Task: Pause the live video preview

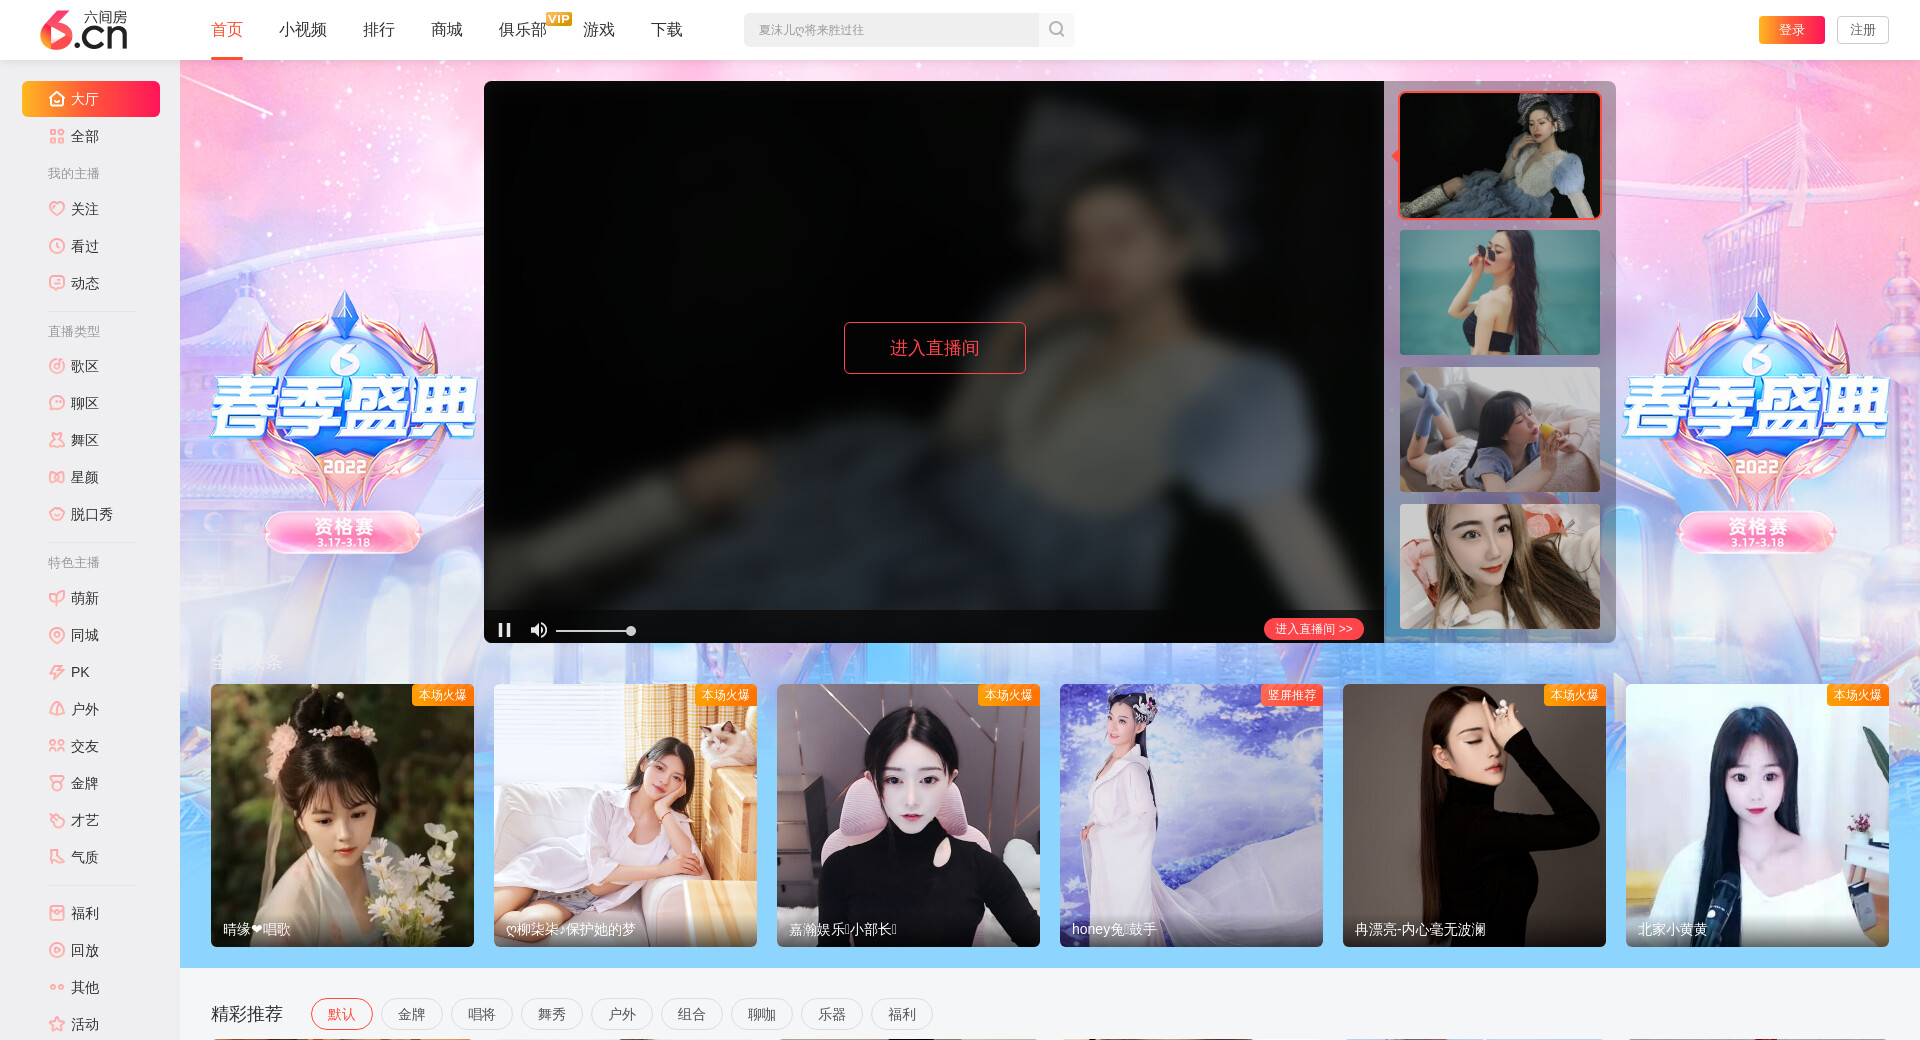Action: click(504, 630)
